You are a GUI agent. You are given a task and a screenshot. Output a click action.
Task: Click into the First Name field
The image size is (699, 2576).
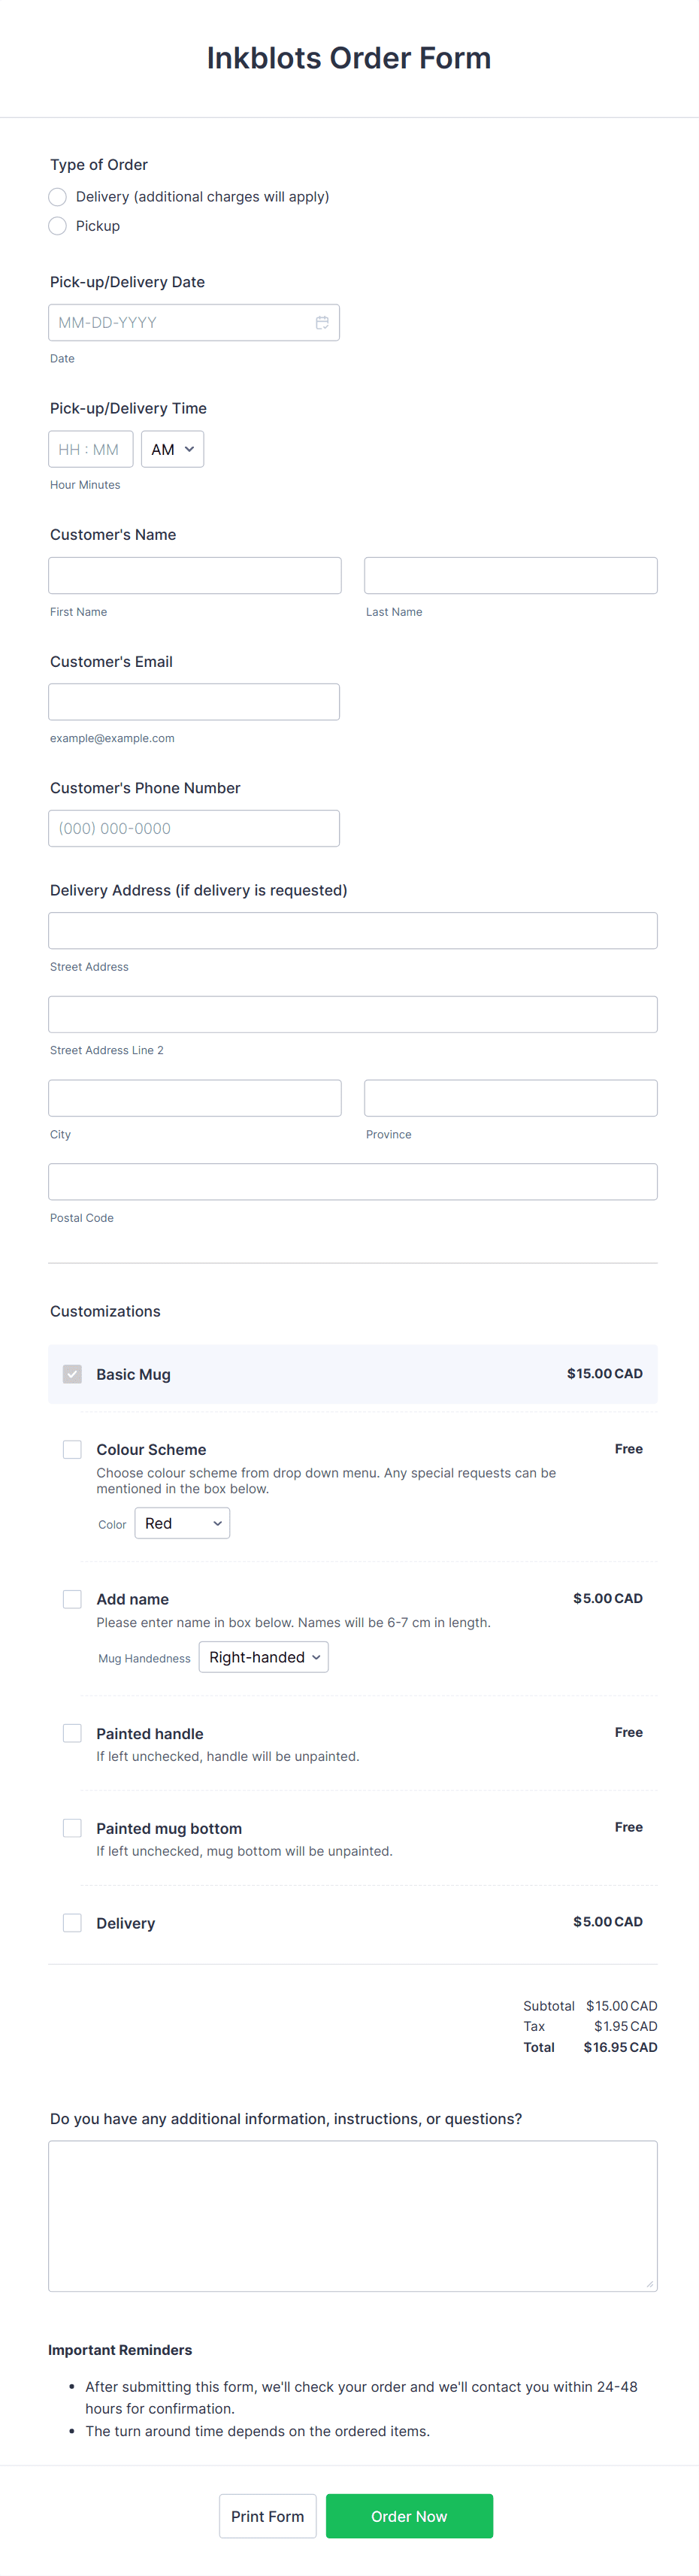click(194, 575)
